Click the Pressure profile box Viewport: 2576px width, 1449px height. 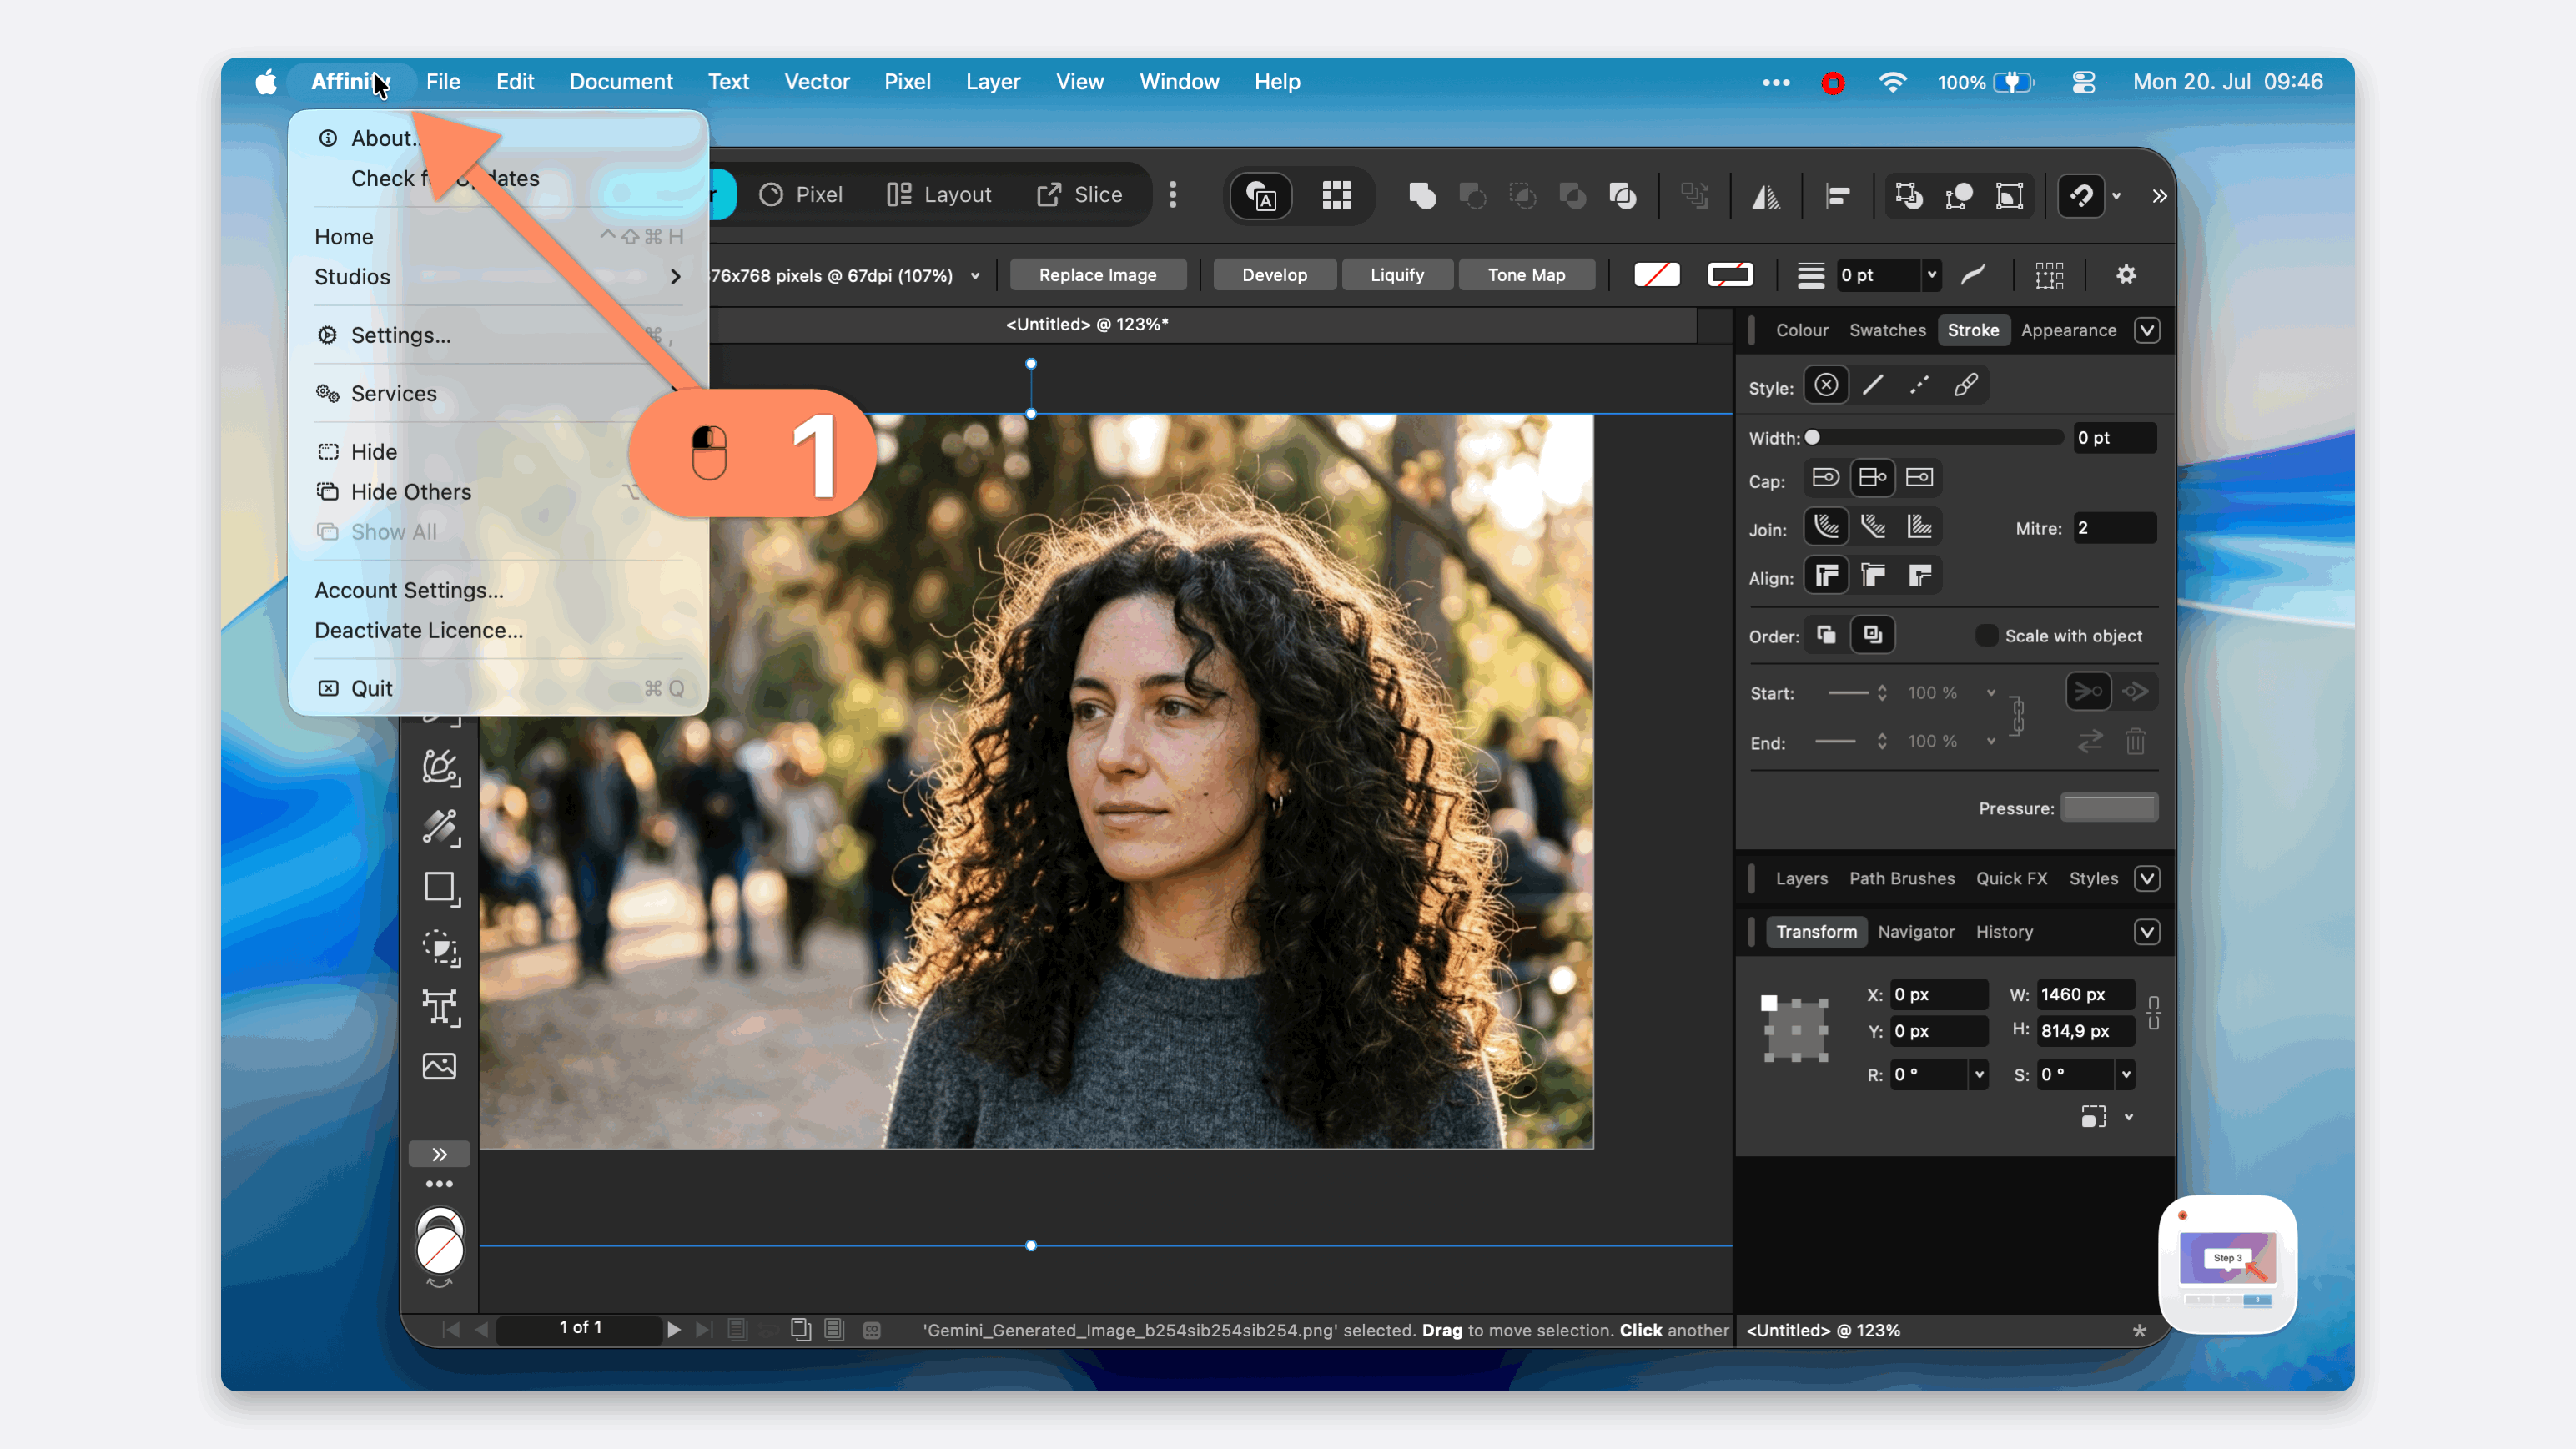tap(2109, 808)
